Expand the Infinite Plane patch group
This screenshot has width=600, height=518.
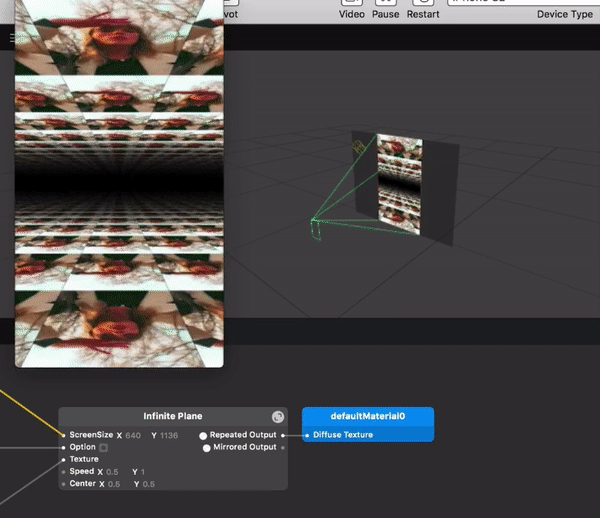[278, 417]
